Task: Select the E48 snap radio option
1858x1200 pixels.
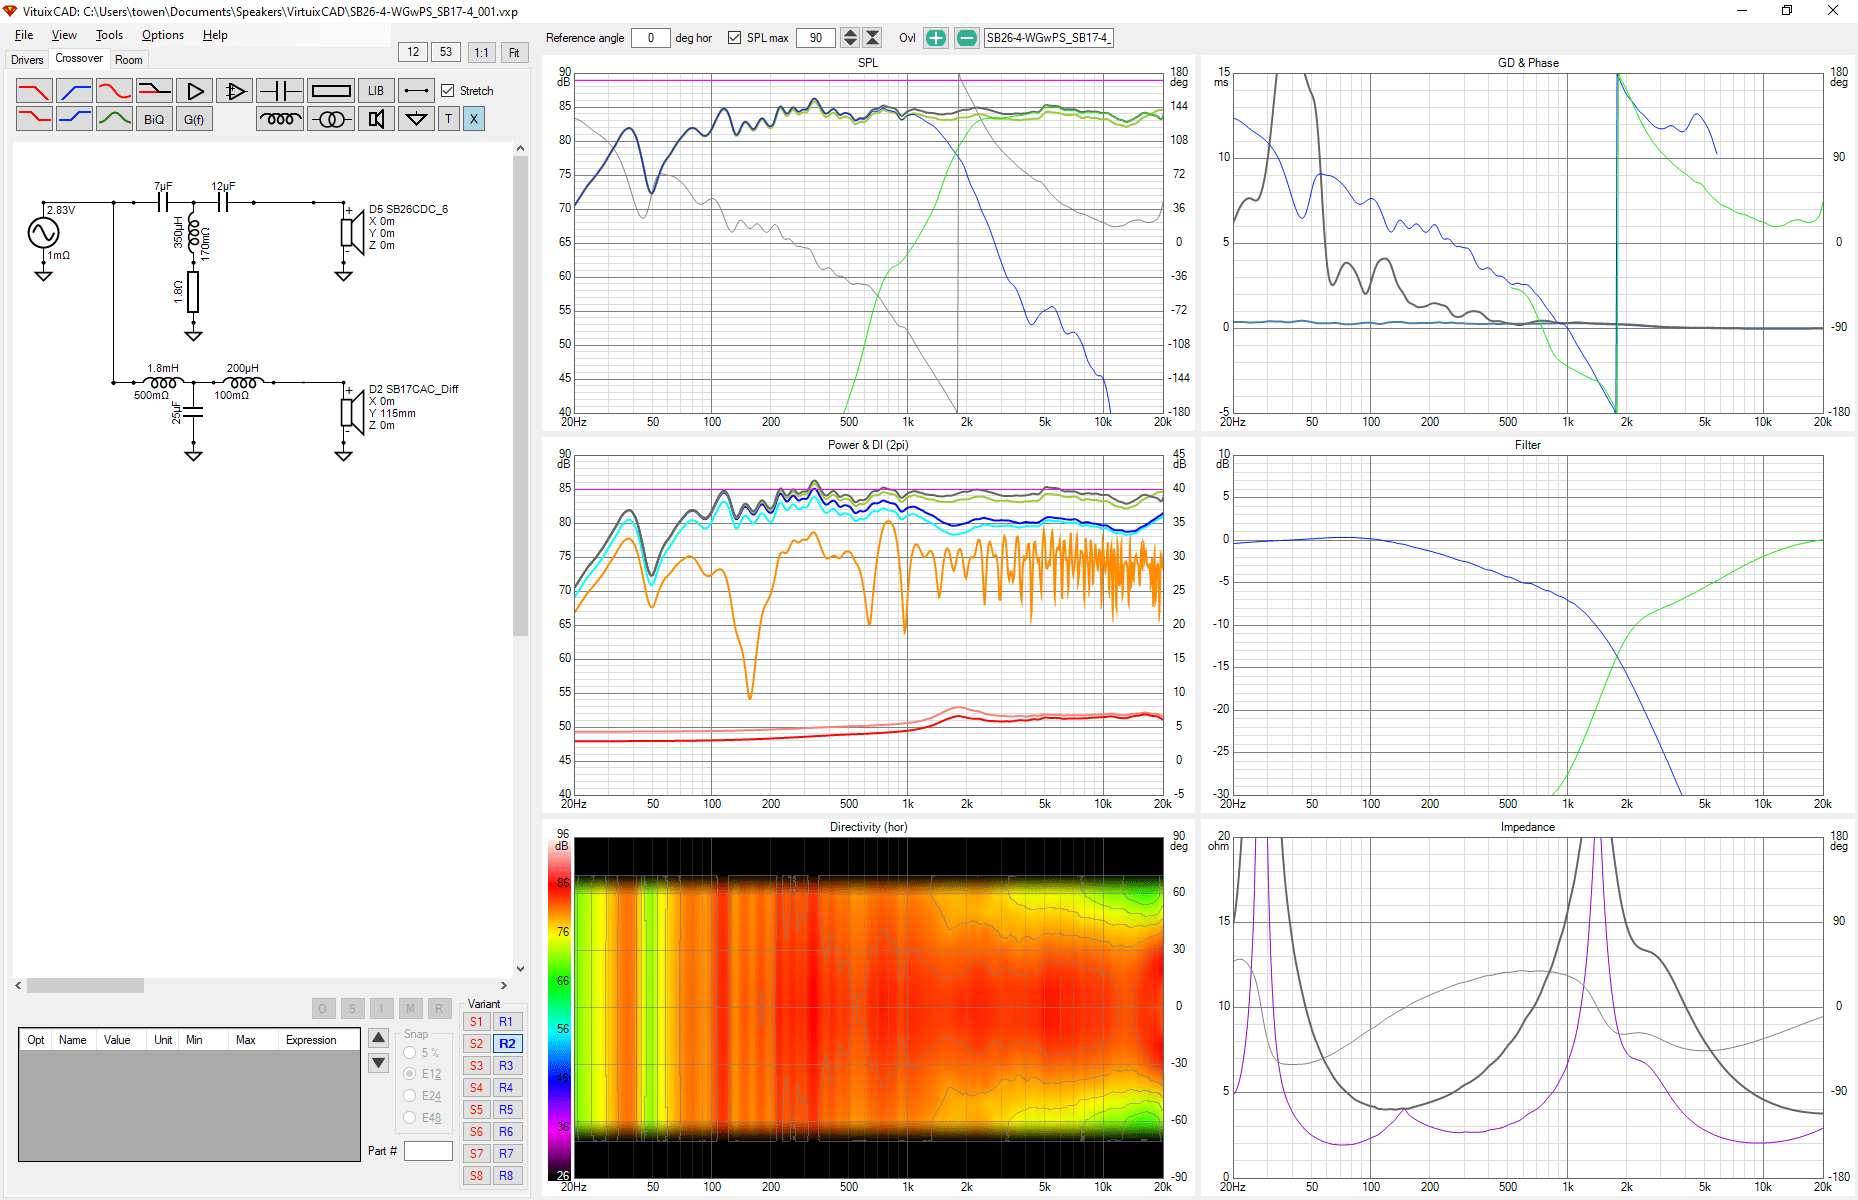Action: point(410,1118)
